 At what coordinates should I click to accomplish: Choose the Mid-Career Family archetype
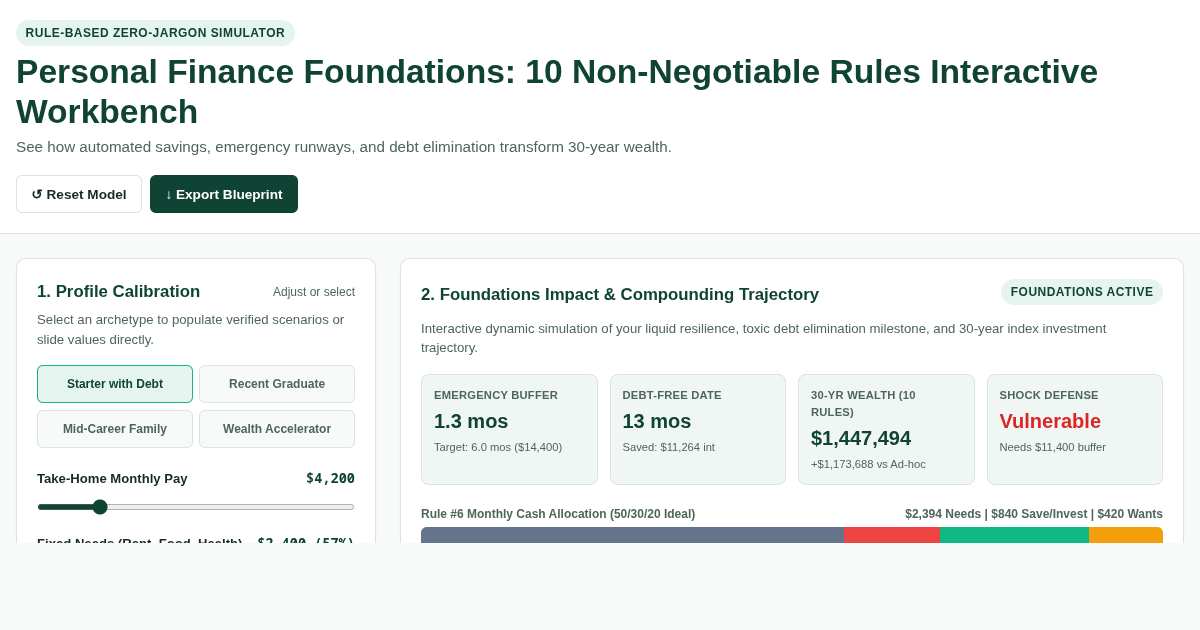(115, 429)
